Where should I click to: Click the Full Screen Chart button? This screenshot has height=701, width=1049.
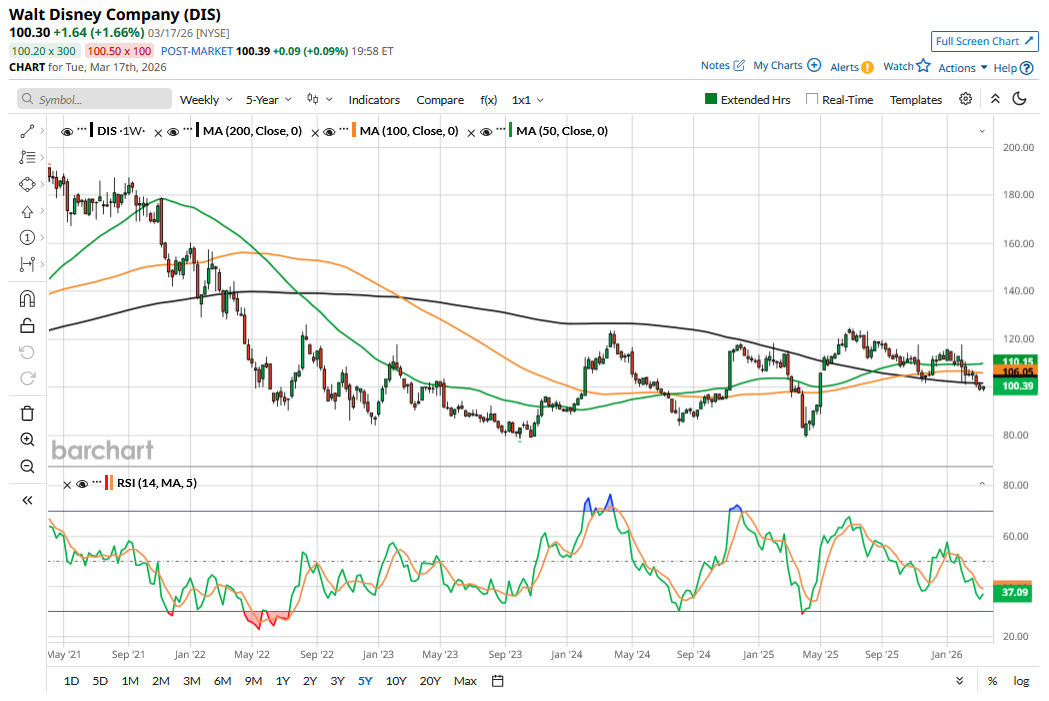[984, 41]
